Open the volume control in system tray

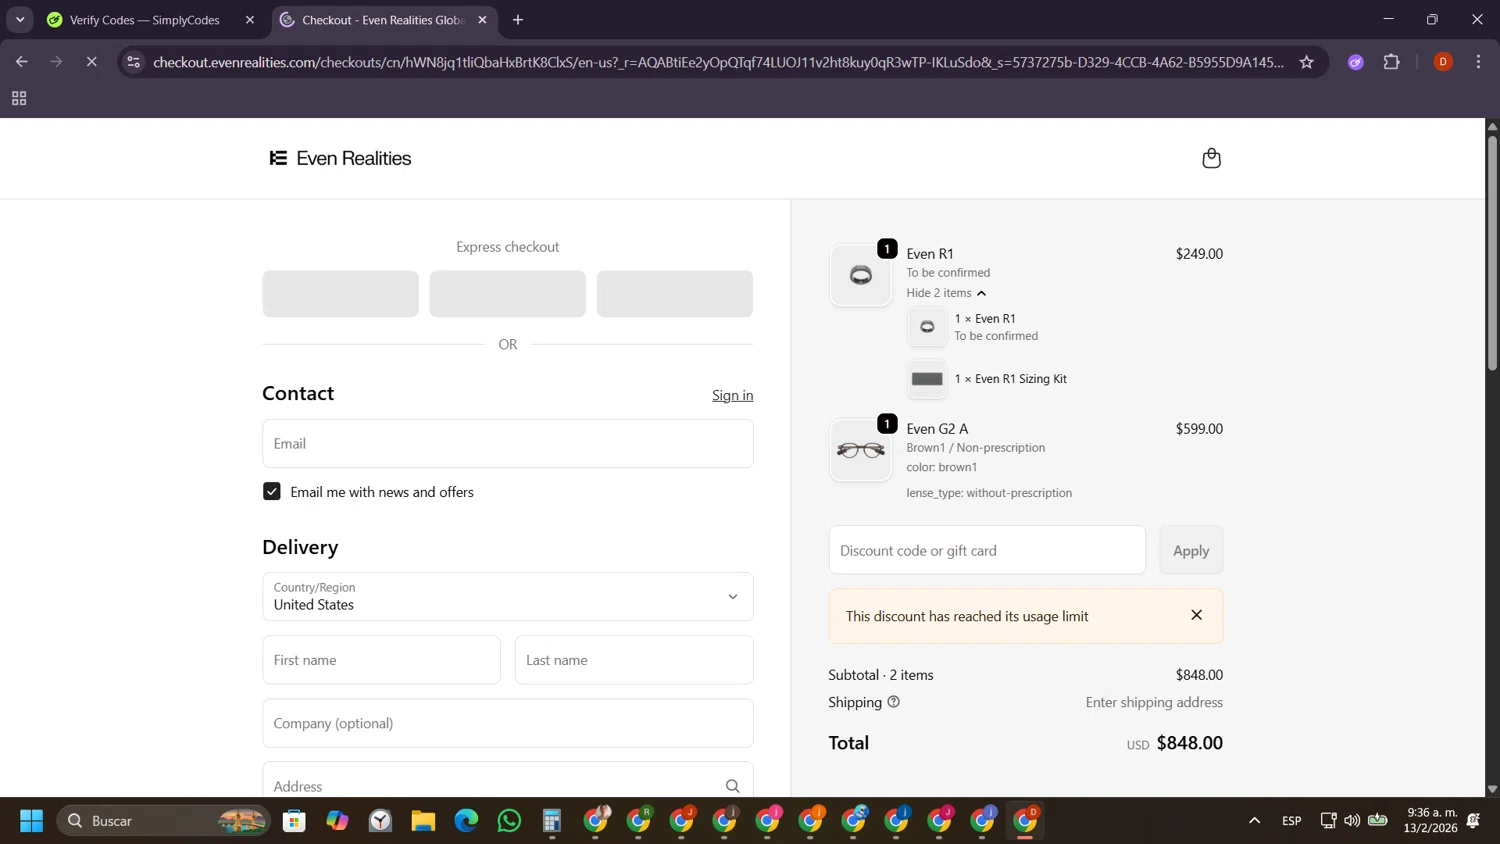(x=1352, y=821)
